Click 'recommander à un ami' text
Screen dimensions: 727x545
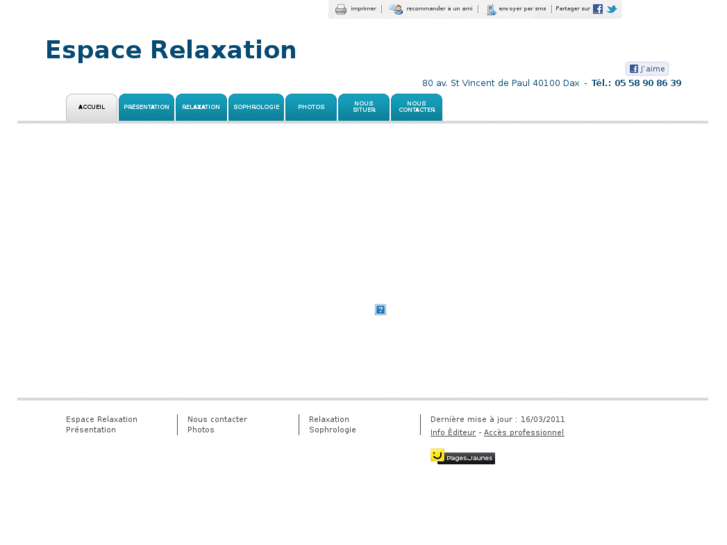pyautogui.click(x=439, y=8)
